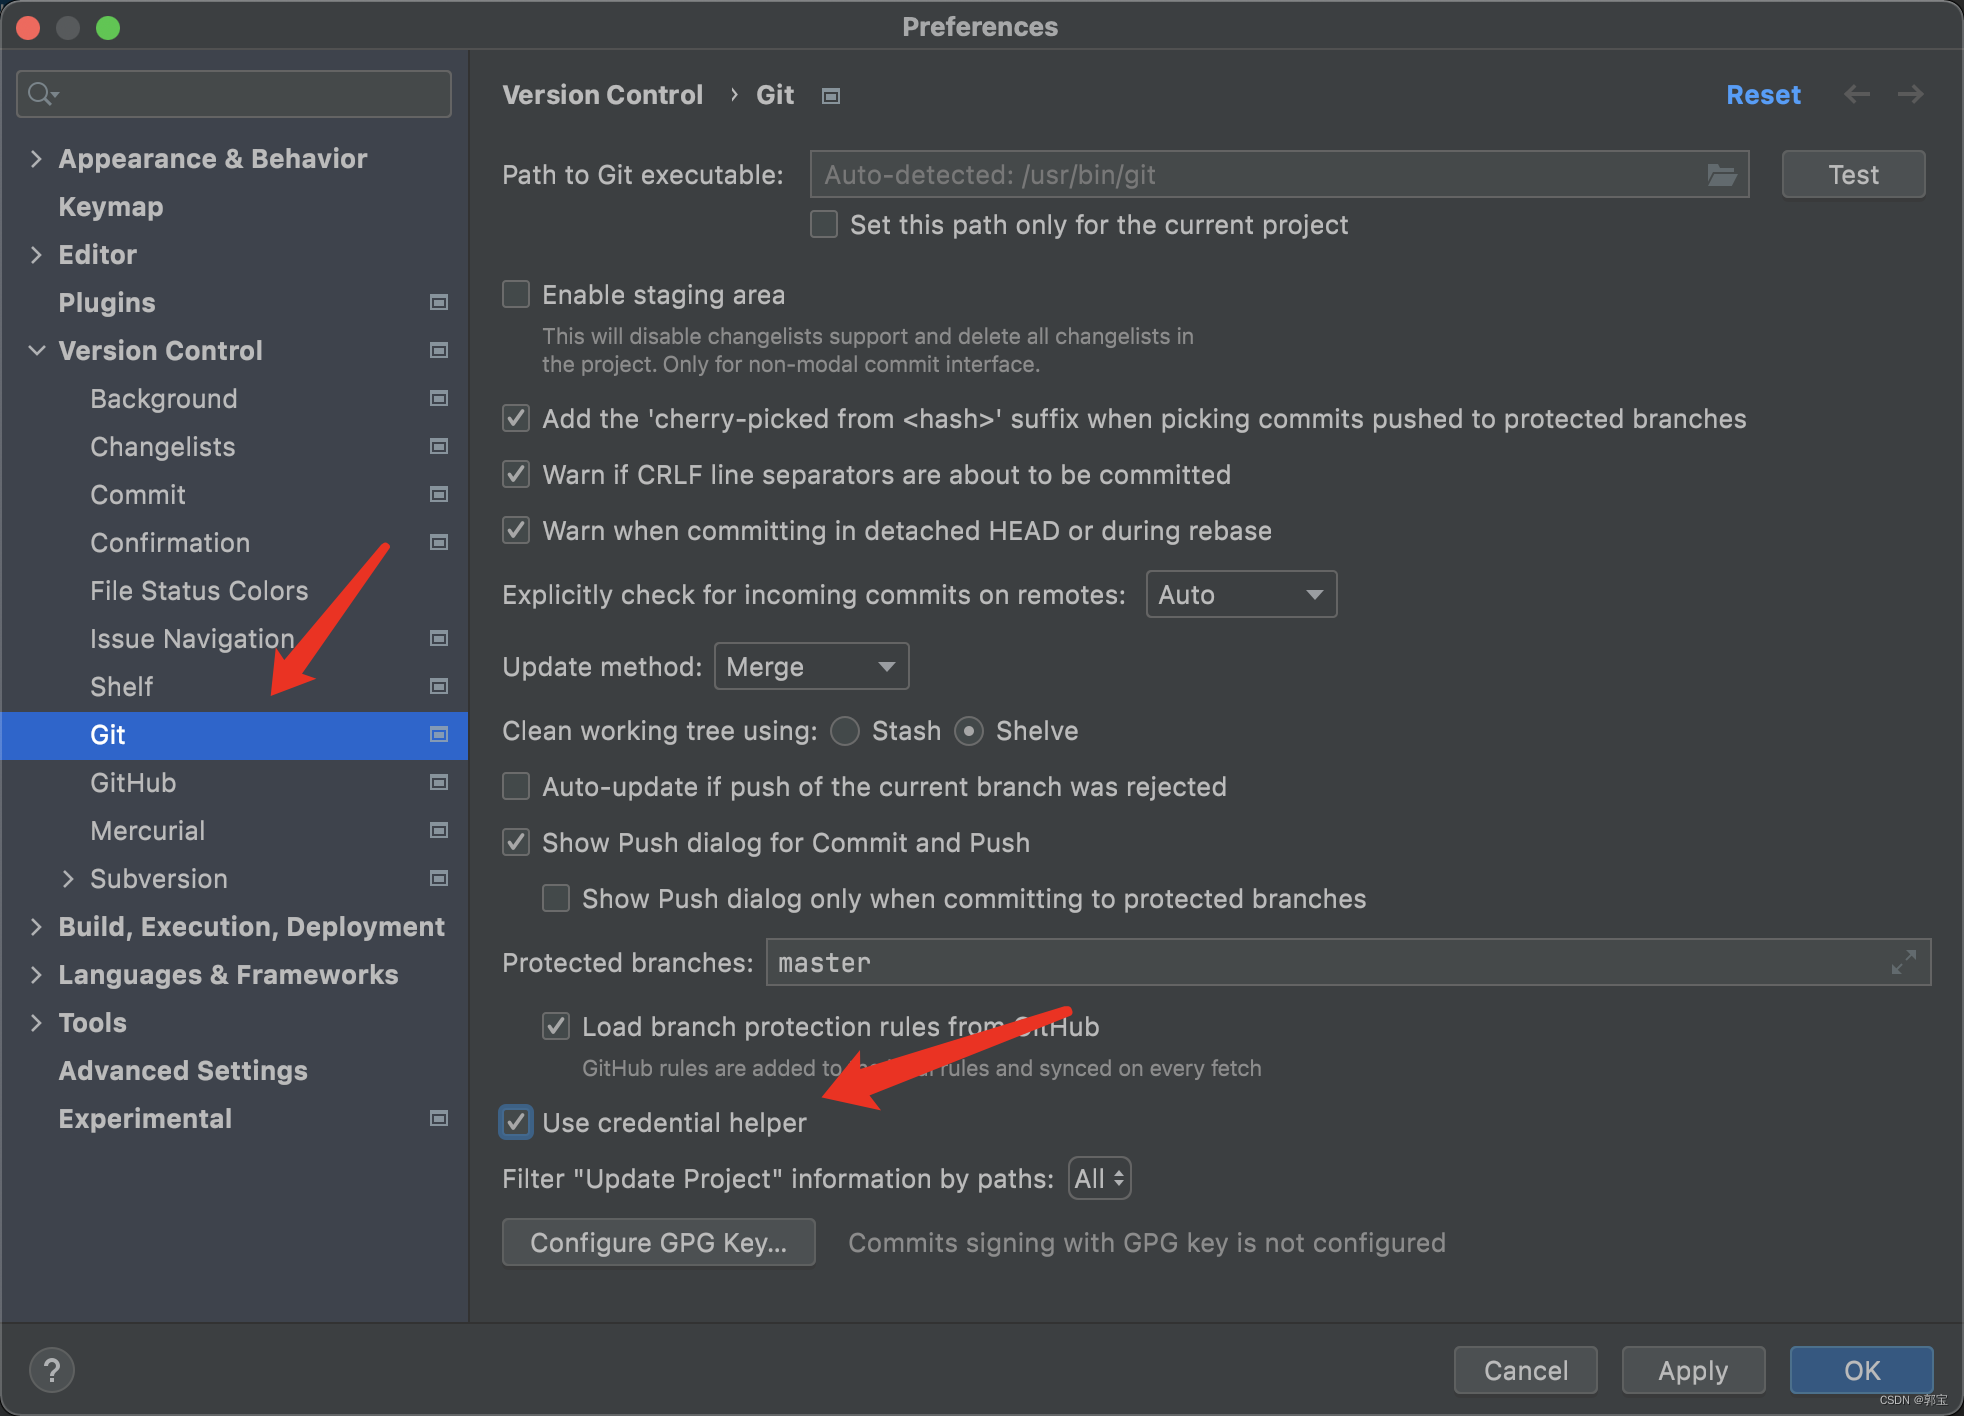The height and width of the screenshot is (1416, 1964).
Task: Enable the staging area checkbox
Action: coord(515,294)
